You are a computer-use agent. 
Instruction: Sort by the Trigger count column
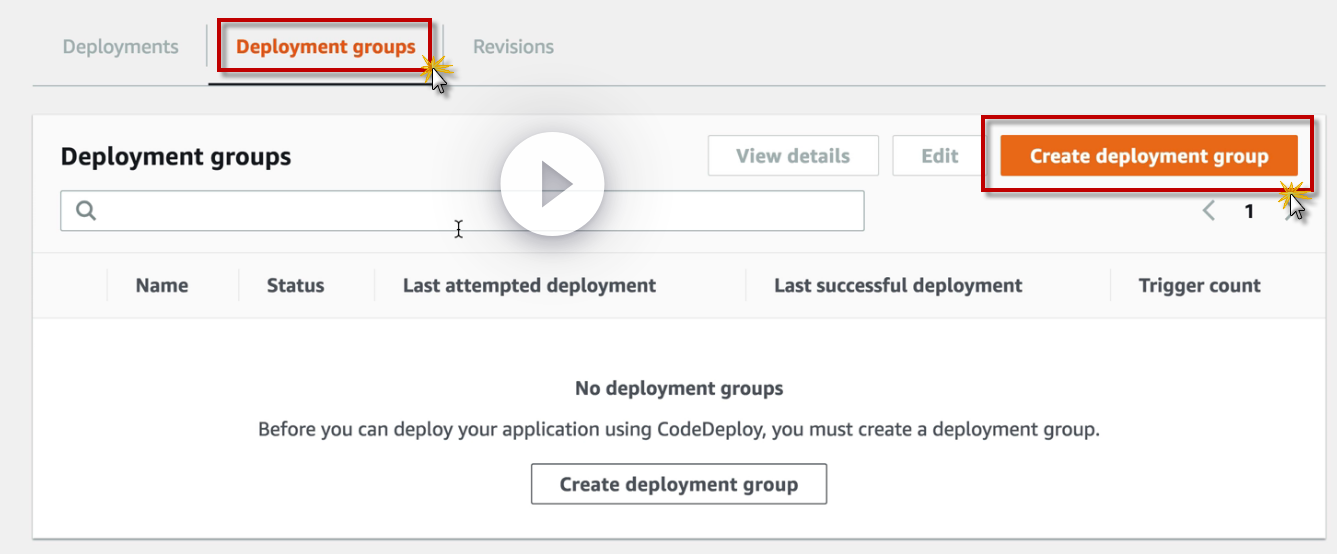point(1199,285)
